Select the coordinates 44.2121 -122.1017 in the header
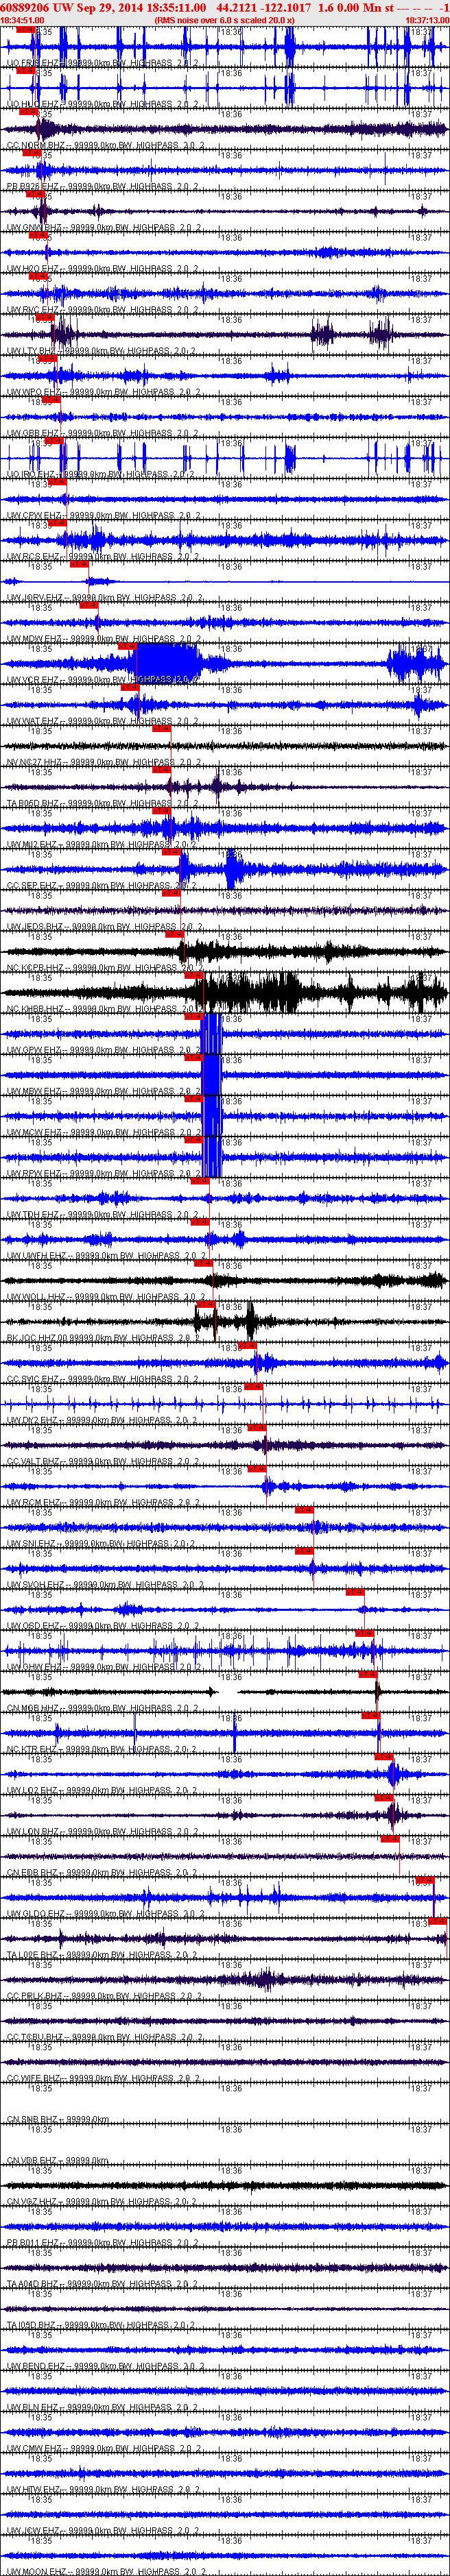The height and width of the screenshot is (2576, 450). [264, 7]
